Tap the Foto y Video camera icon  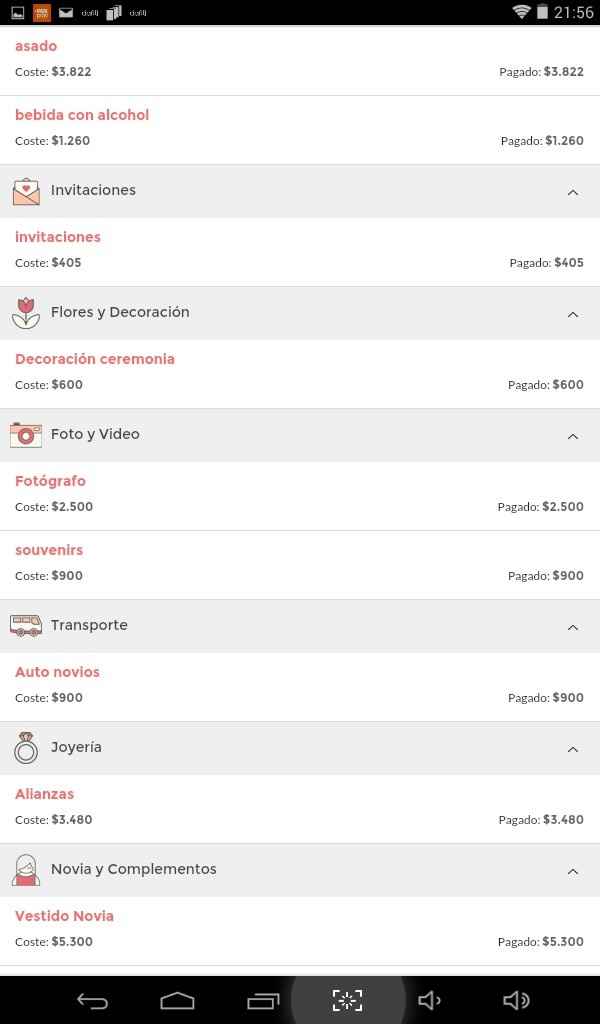pos(26,434)
